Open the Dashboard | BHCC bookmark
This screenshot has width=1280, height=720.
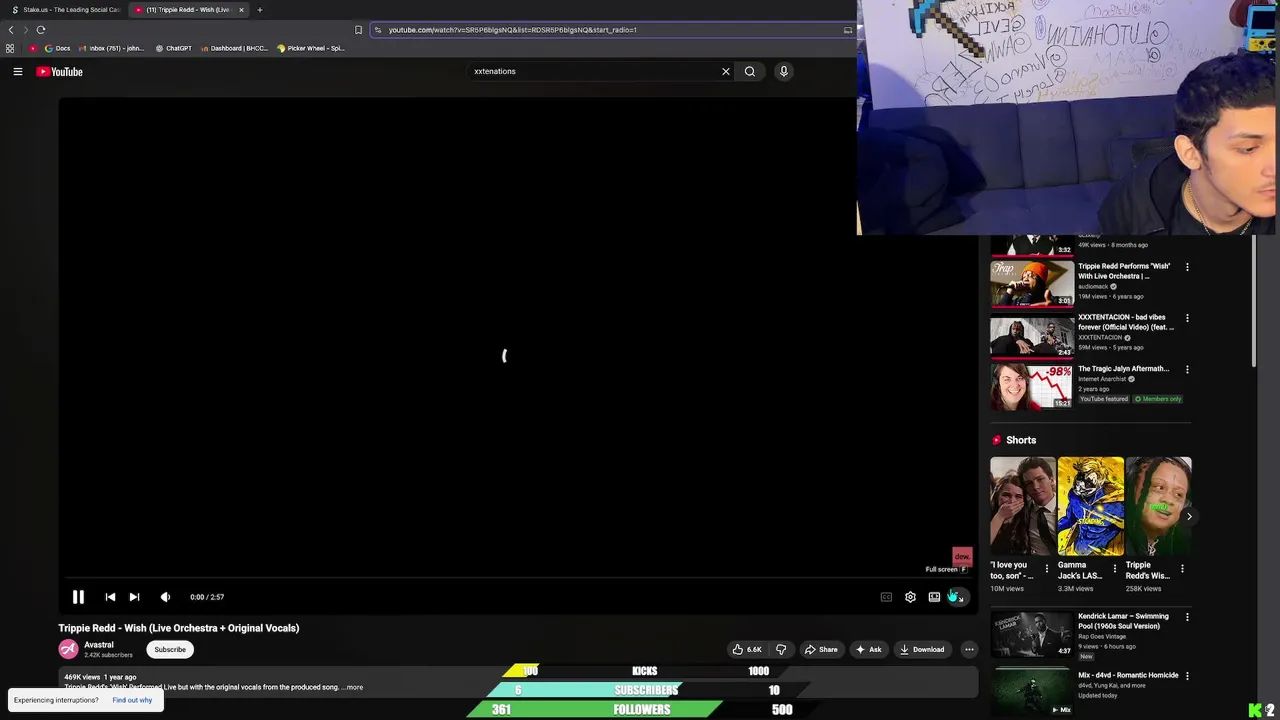coord(234,48)
